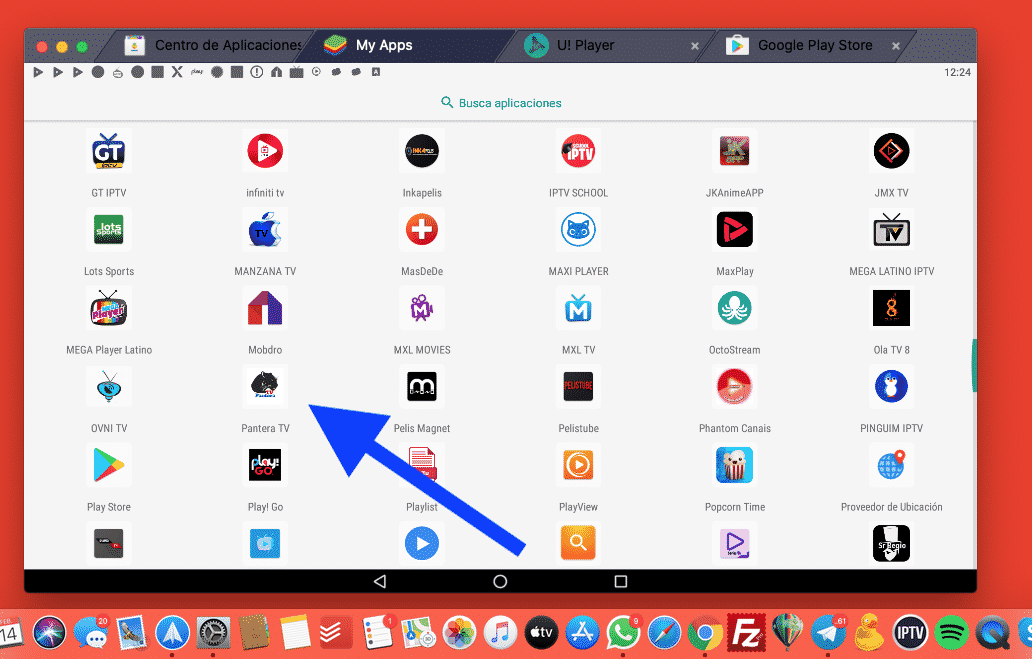Launch JKAnimeAPP
Screen dimensions: 1032x659
point(734,151)
